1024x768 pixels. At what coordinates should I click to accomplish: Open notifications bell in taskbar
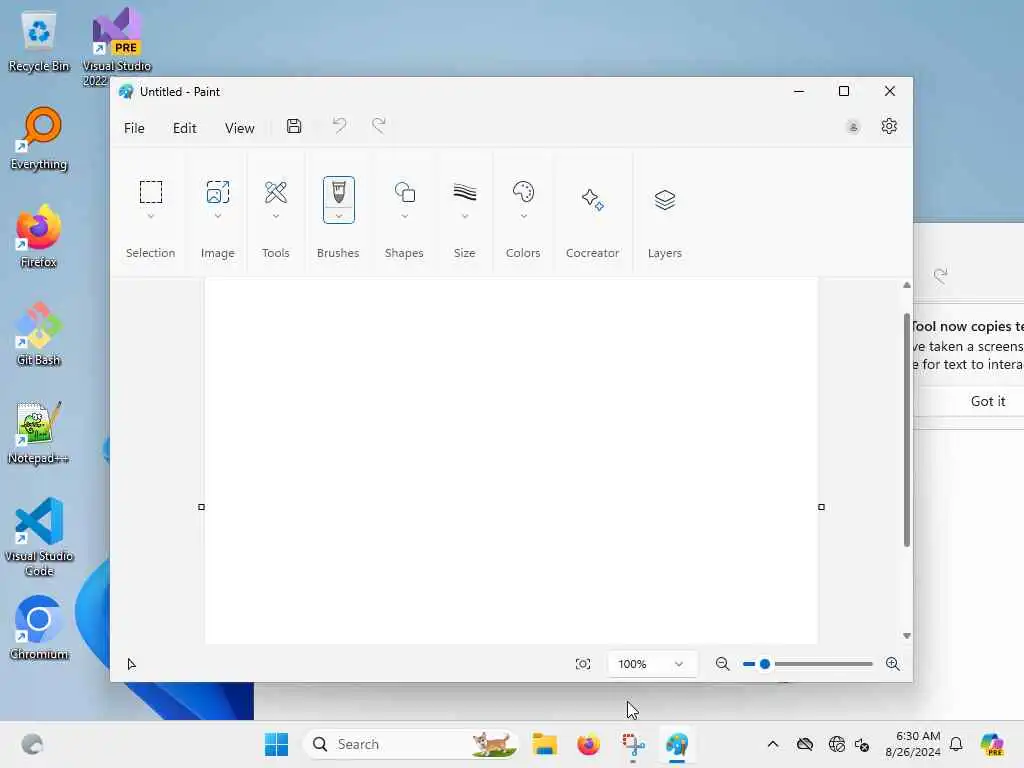click(956, 744)
